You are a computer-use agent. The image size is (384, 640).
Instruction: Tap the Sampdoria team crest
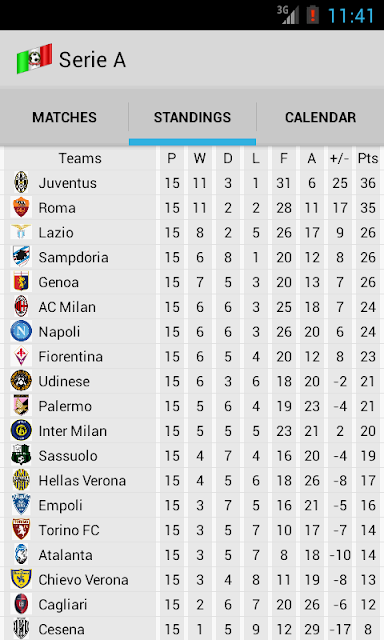[x=21, y=257]
